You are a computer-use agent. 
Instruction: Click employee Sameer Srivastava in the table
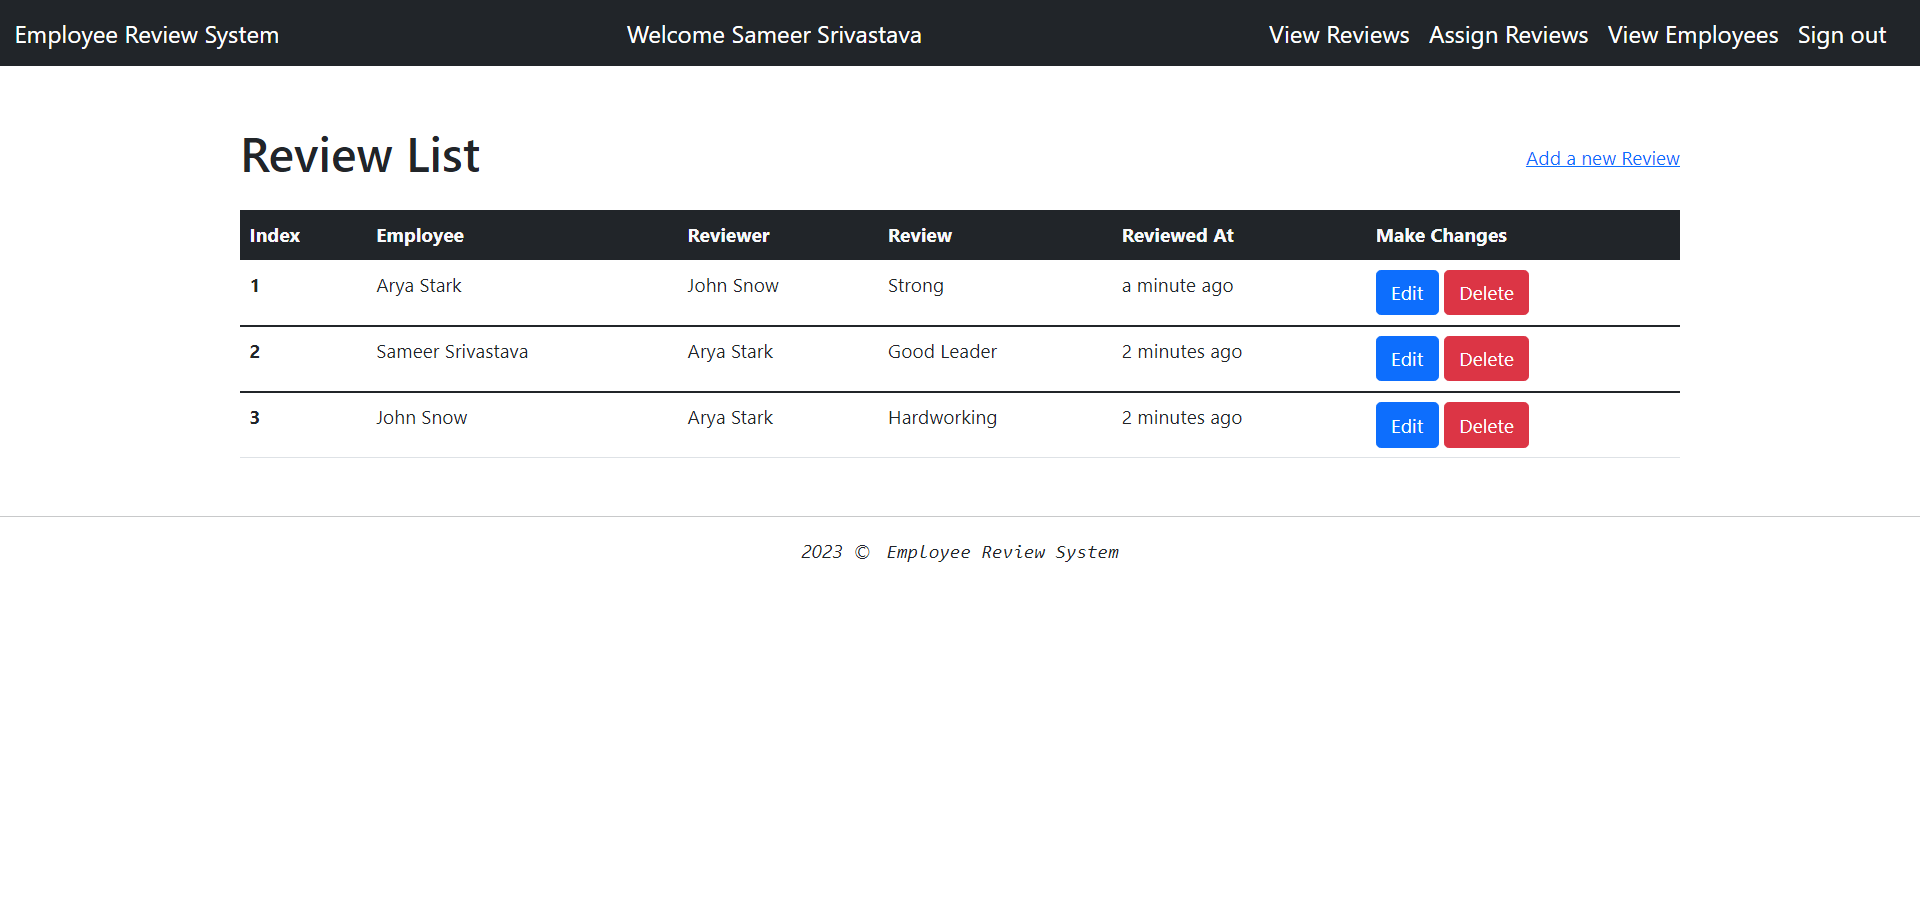[452, 351]
